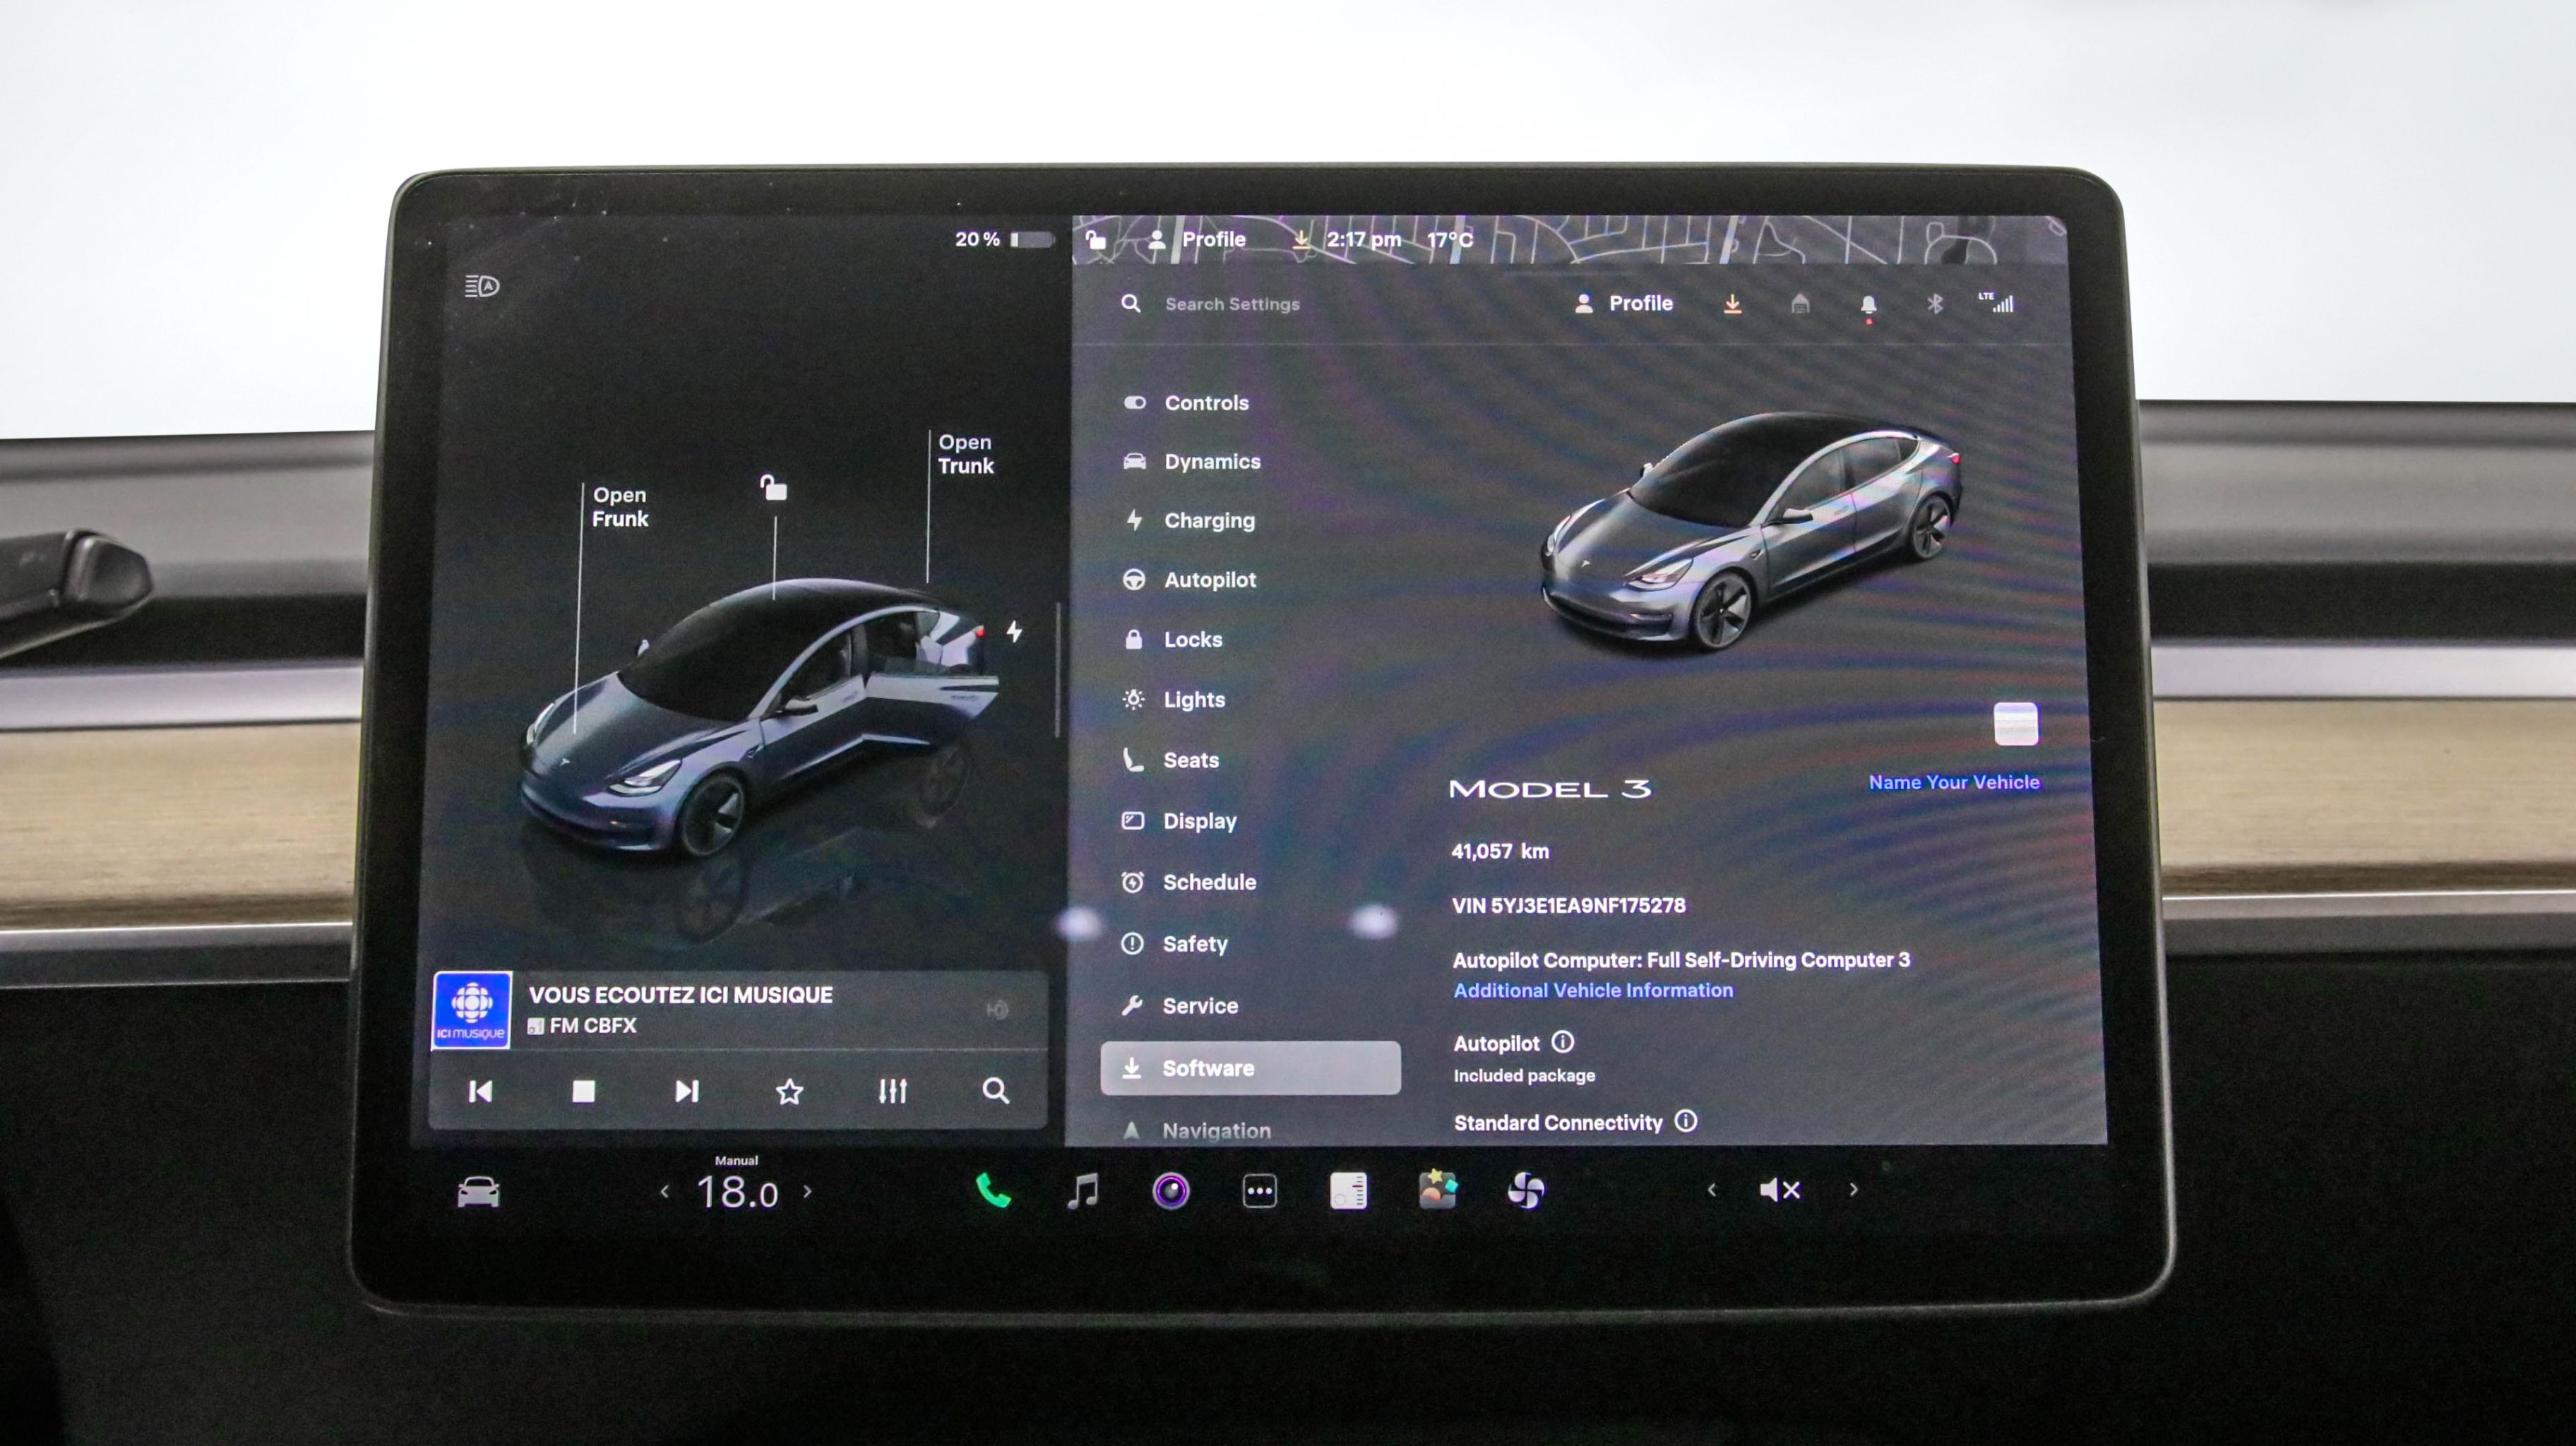Screen dimensions: 2576x1446
Task: Increase cabin temperature with right chevron
Action: [808, 1192]
